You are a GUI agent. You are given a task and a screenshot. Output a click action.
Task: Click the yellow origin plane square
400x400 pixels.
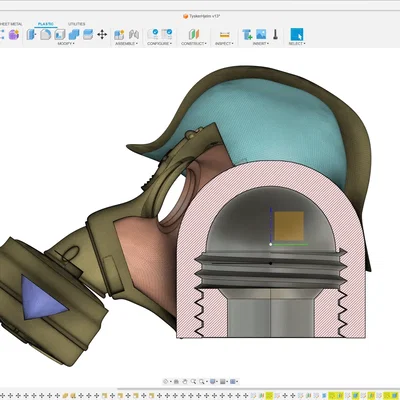click(x=289, y=226)
